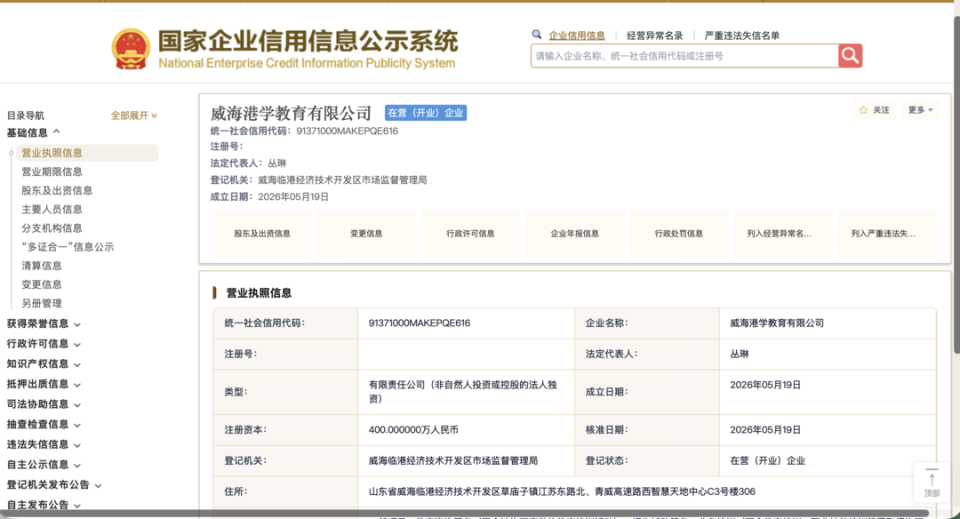This screenshot has width=960, height=519.
Task: Expand 自主发布公告 section
Action: (x=43, y=505)
